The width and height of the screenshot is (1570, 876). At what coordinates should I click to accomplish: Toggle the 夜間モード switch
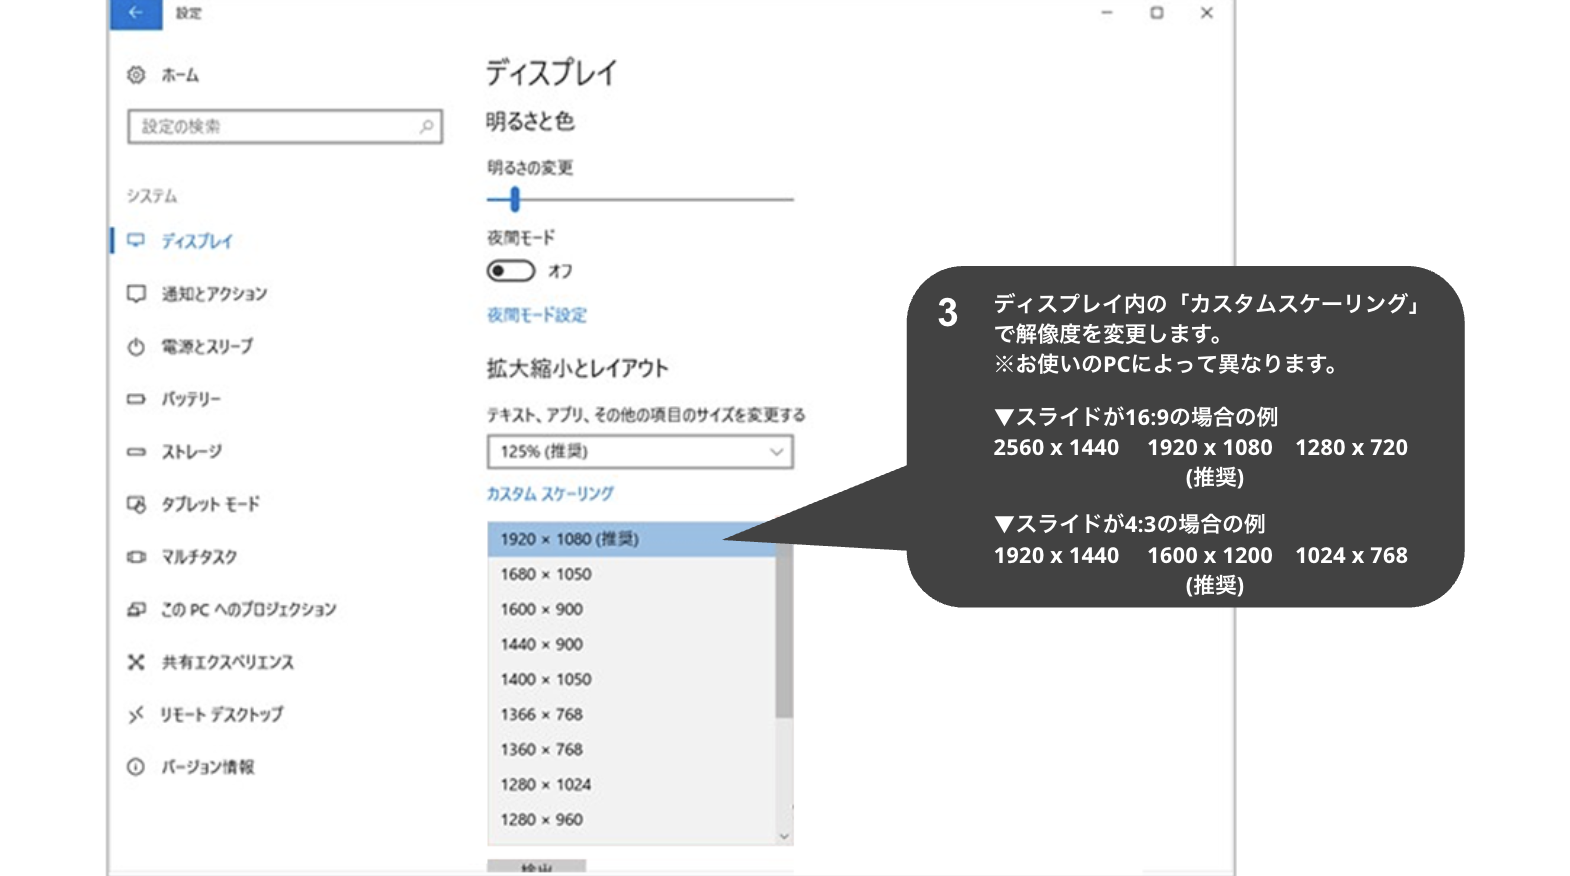coord(511,271)
